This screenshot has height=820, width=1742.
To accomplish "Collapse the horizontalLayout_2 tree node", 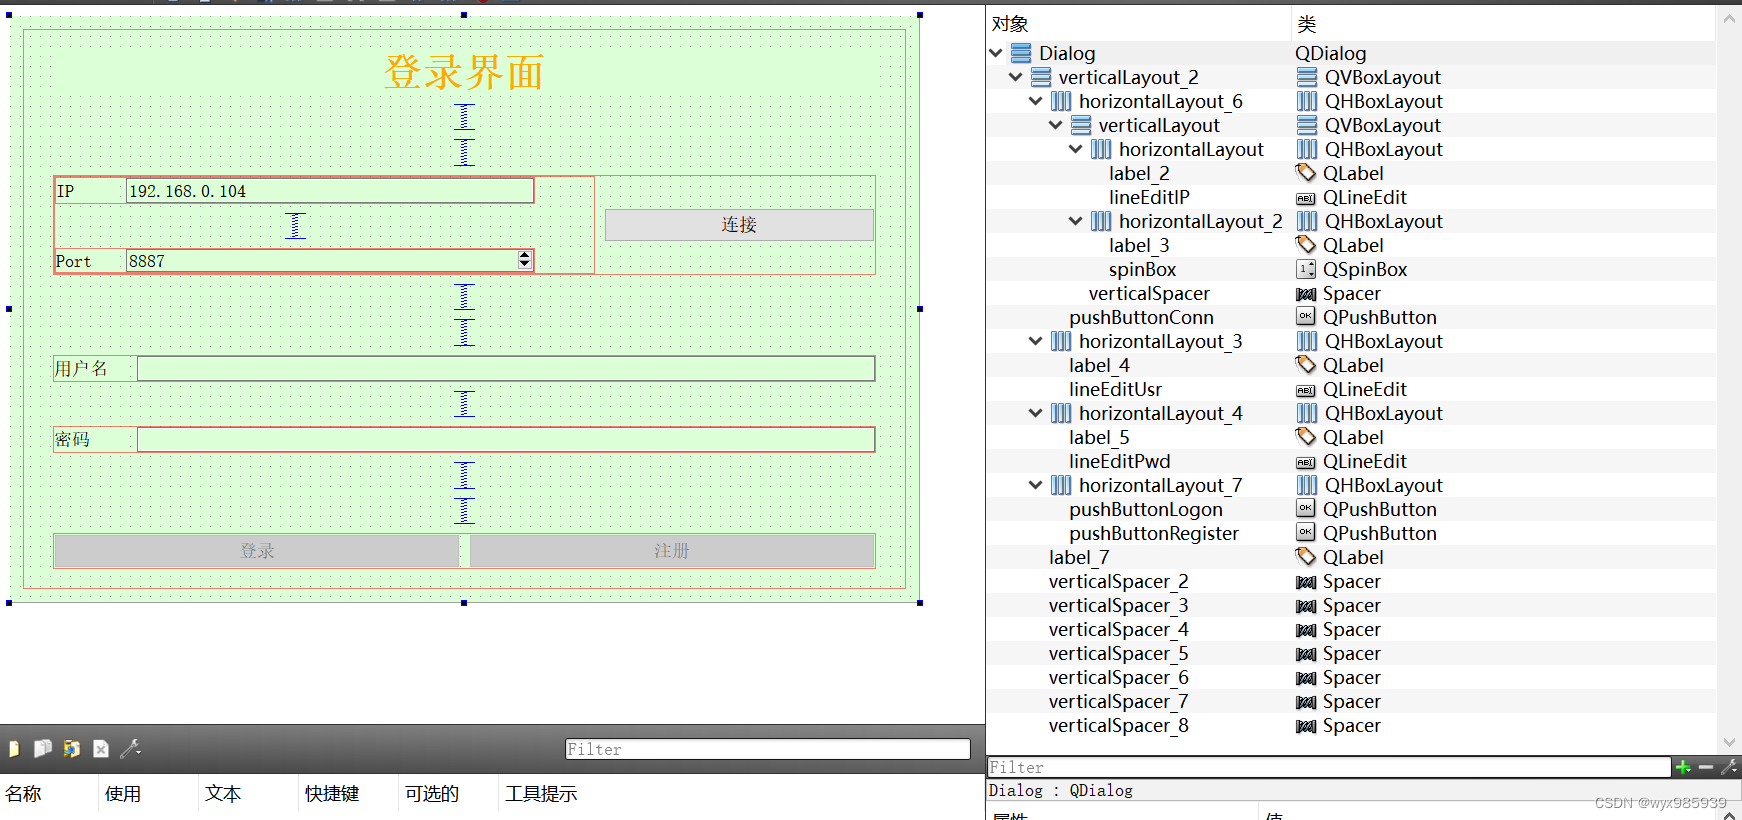I will click(1076, 221).
